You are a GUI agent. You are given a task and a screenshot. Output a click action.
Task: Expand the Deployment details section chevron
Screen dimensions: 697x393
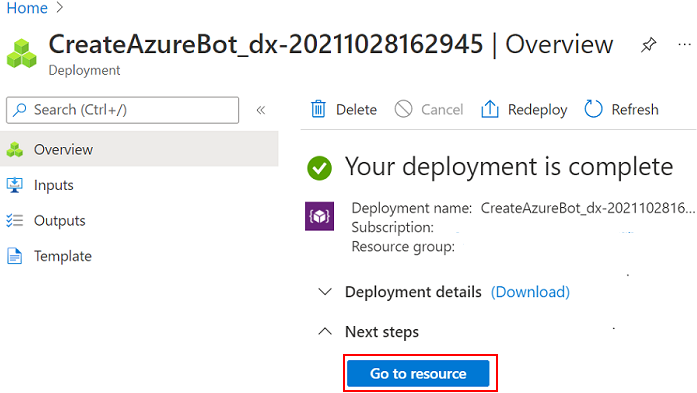325,292
